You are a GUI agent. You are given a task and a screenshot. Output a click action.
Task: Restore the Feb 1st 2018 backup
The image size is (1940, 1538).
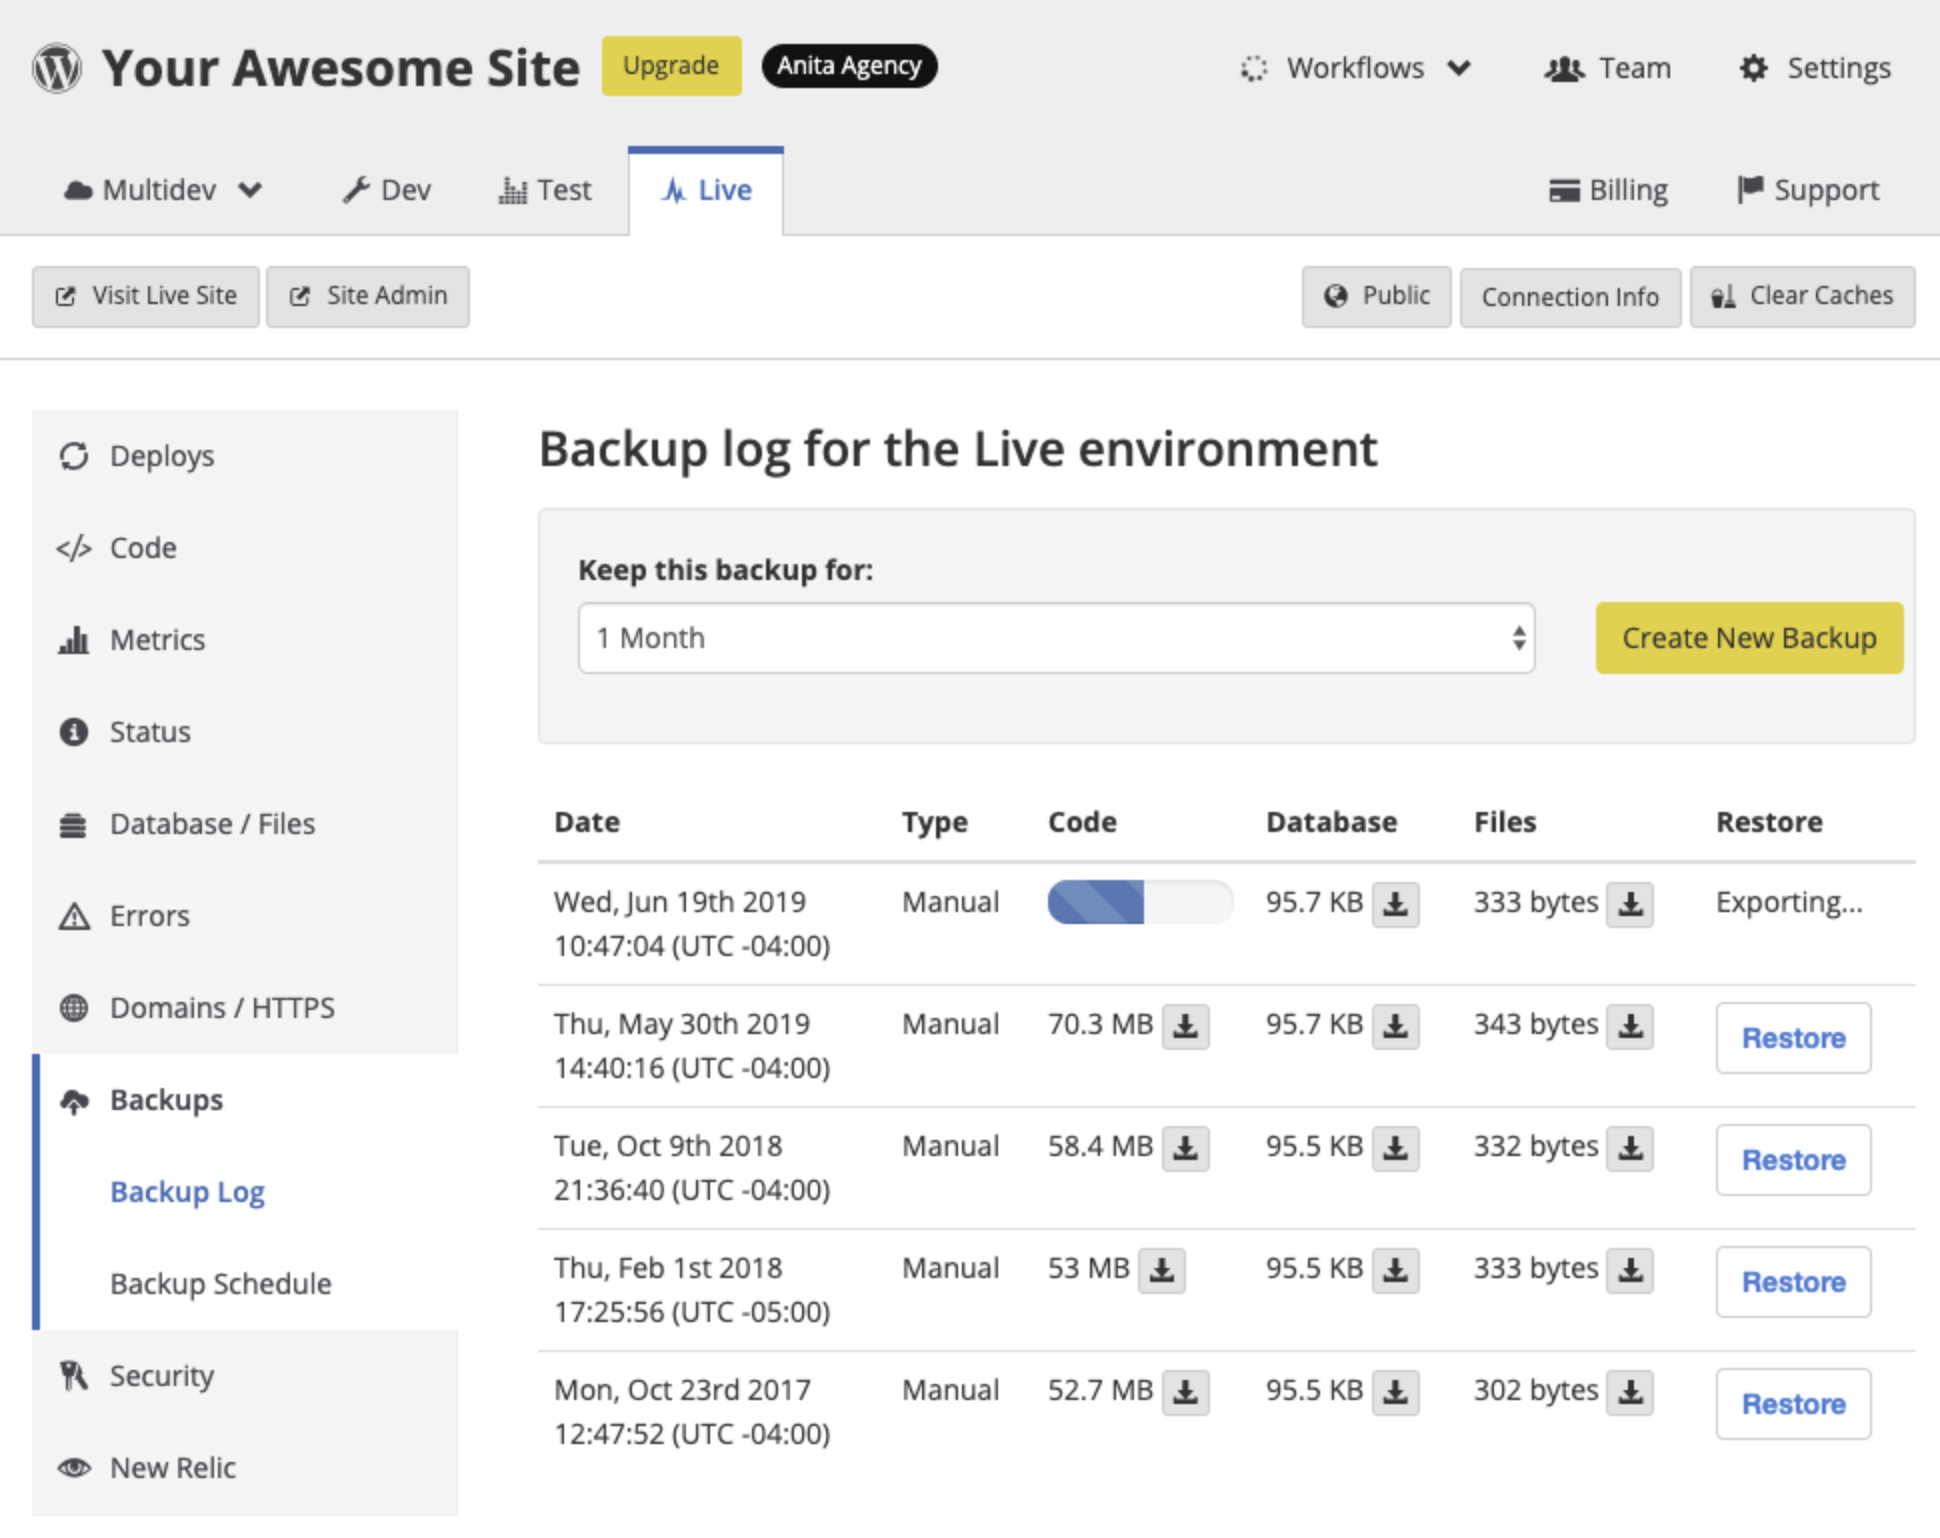tap(1793, 1282)
